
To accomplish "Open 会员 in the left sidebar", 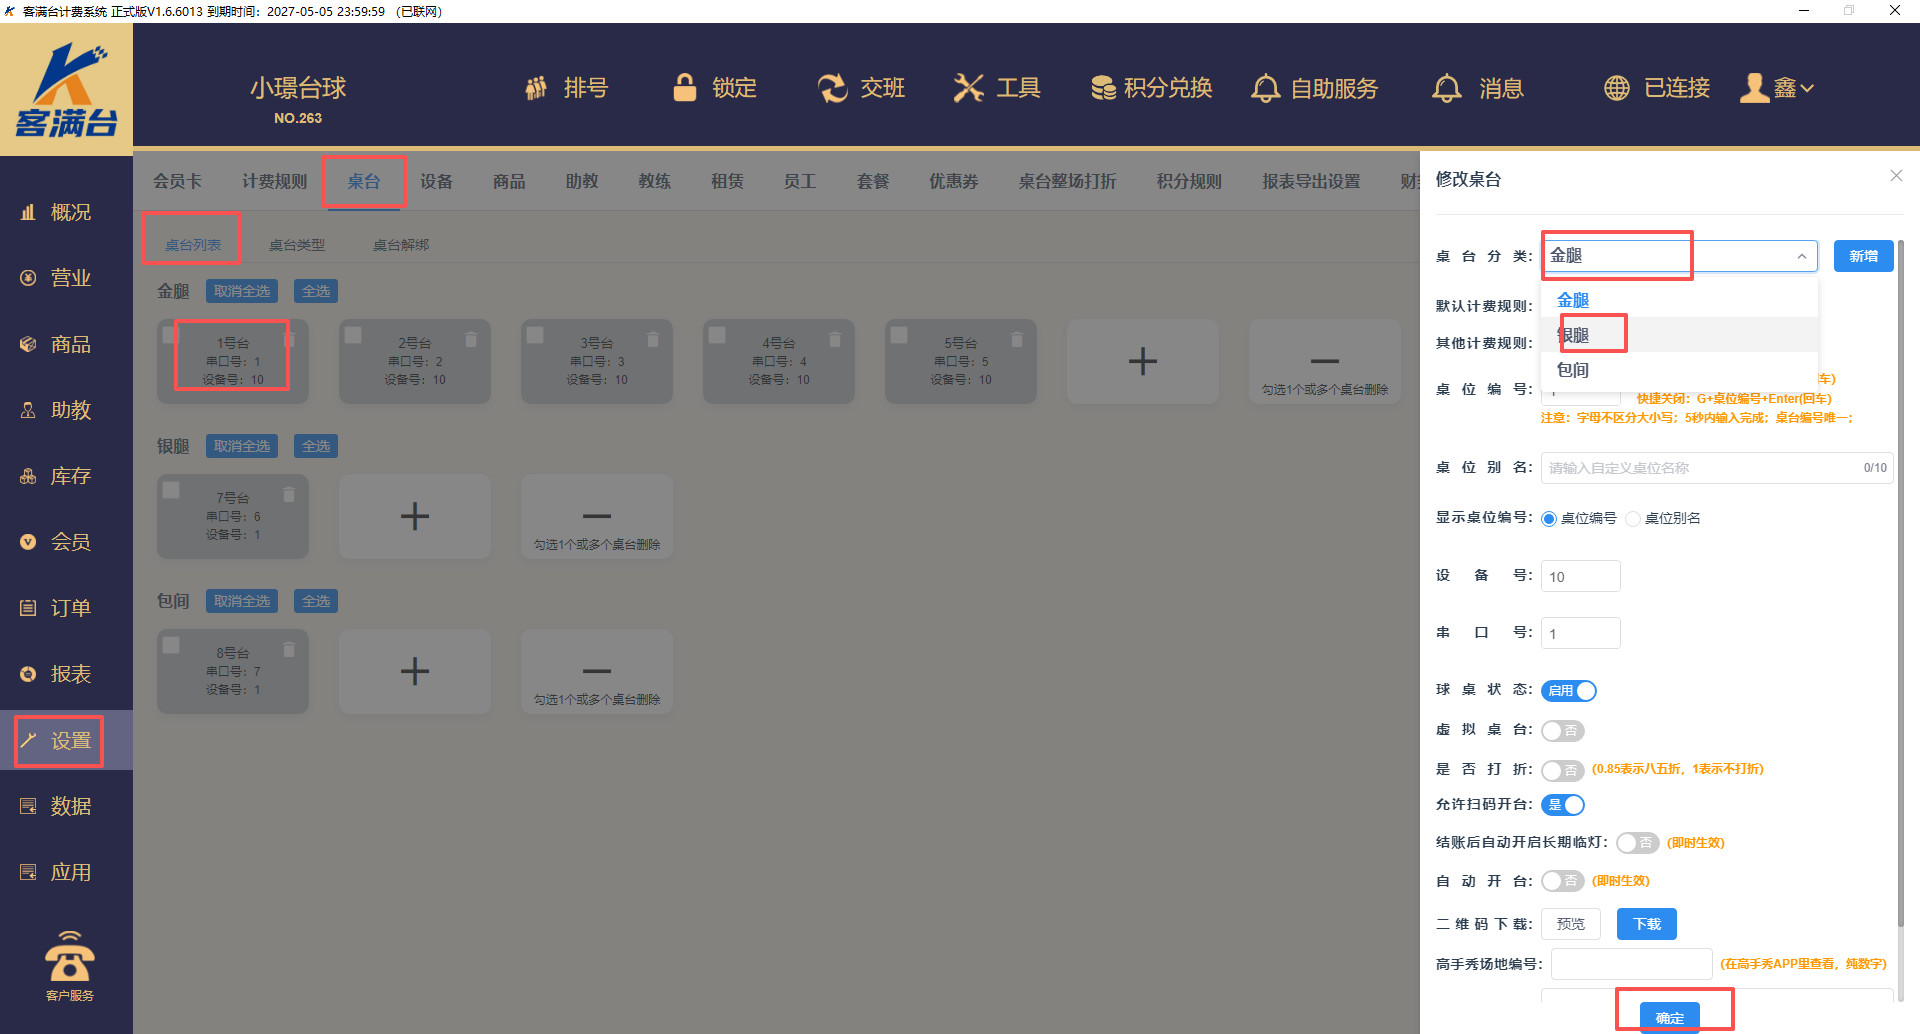I will pos(70,542).
